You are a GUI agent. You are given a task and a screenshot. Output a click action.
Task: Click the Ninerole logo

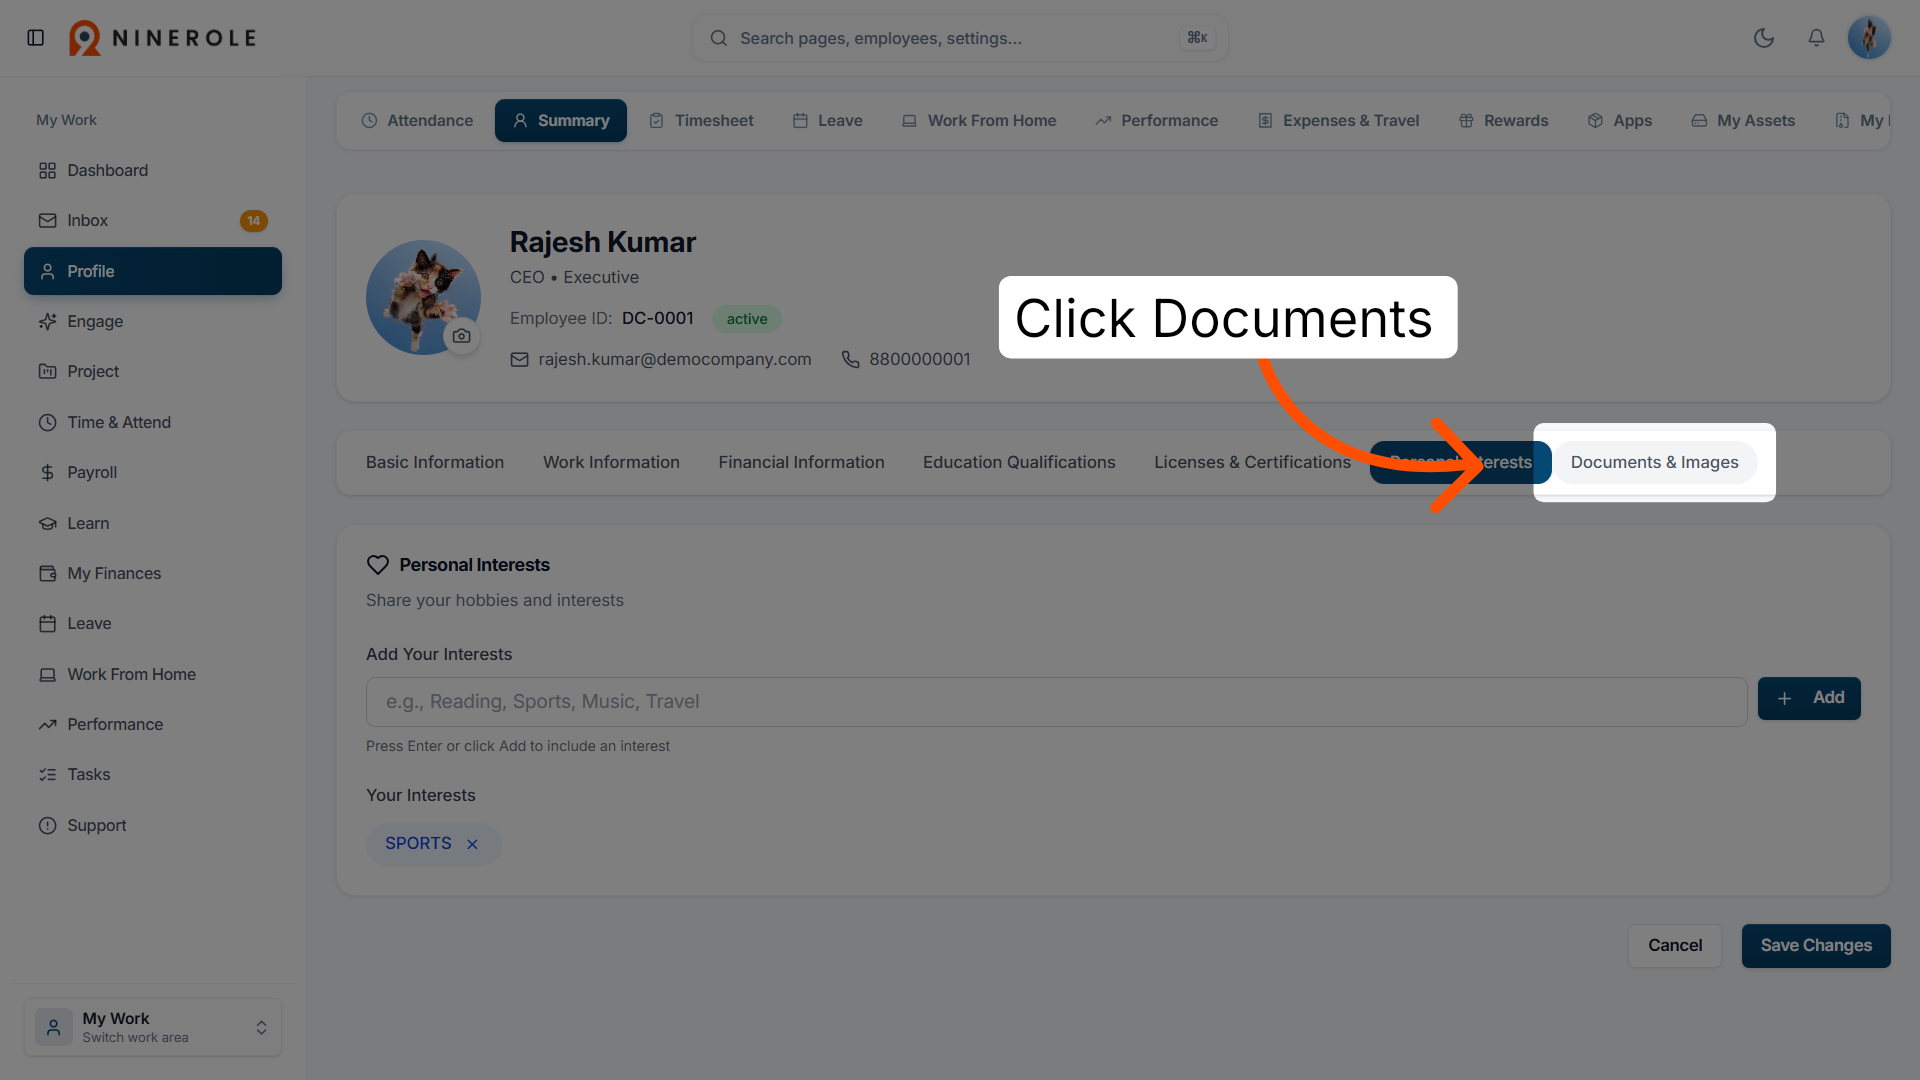163,38
